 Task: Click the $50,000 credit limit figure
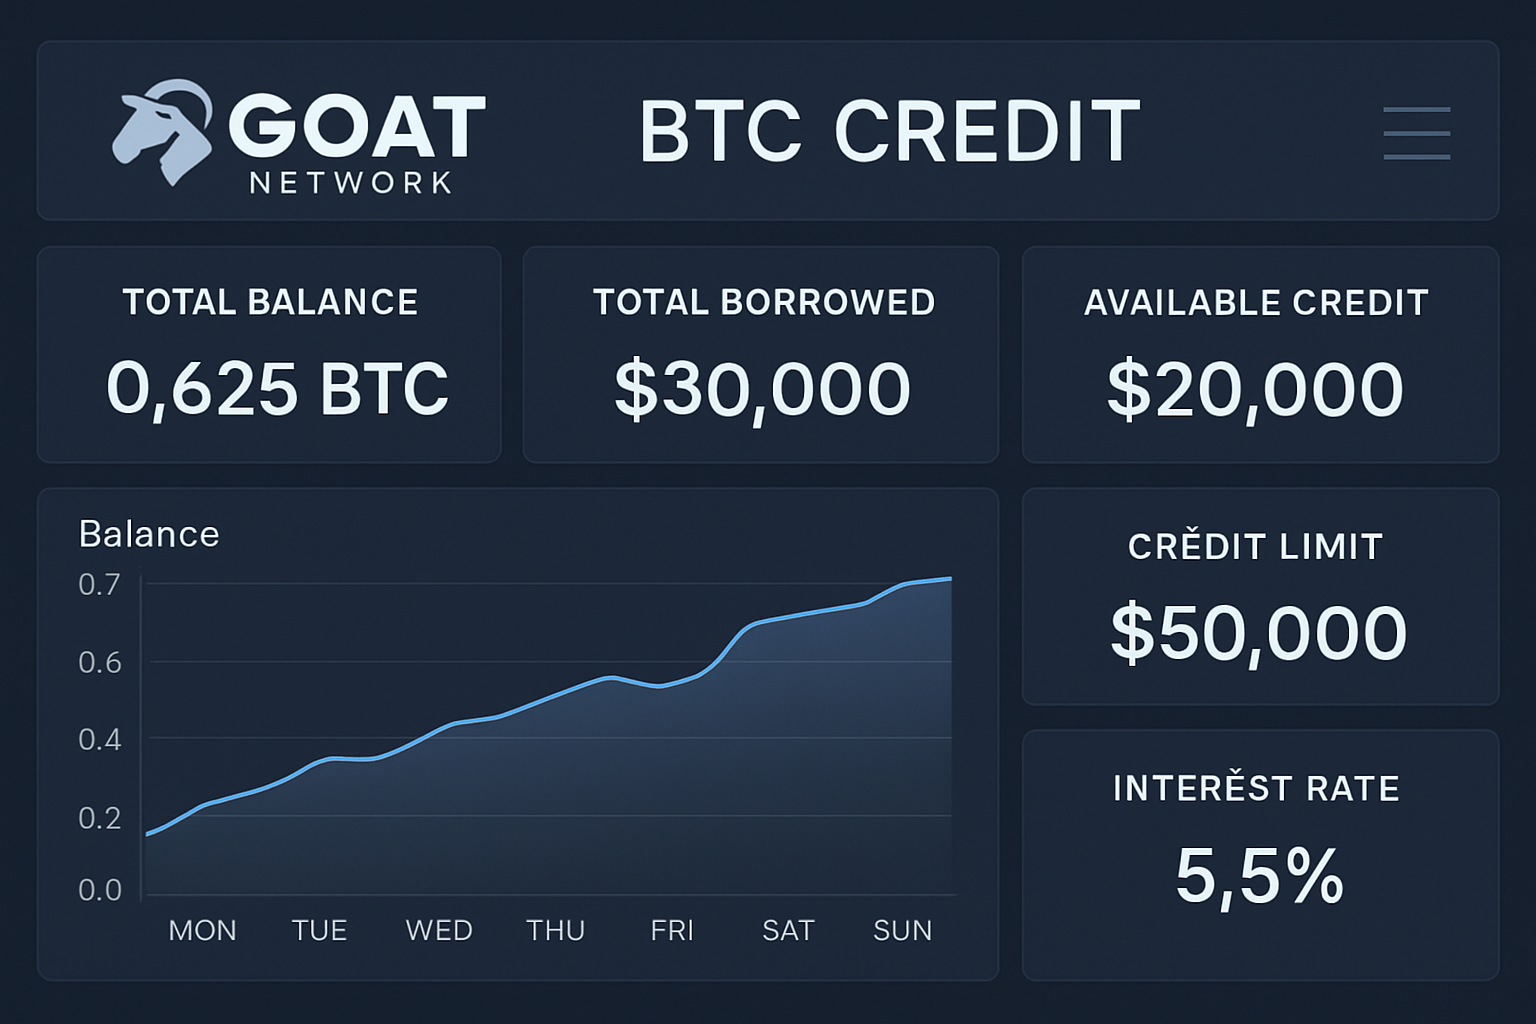coord(1258,631)
